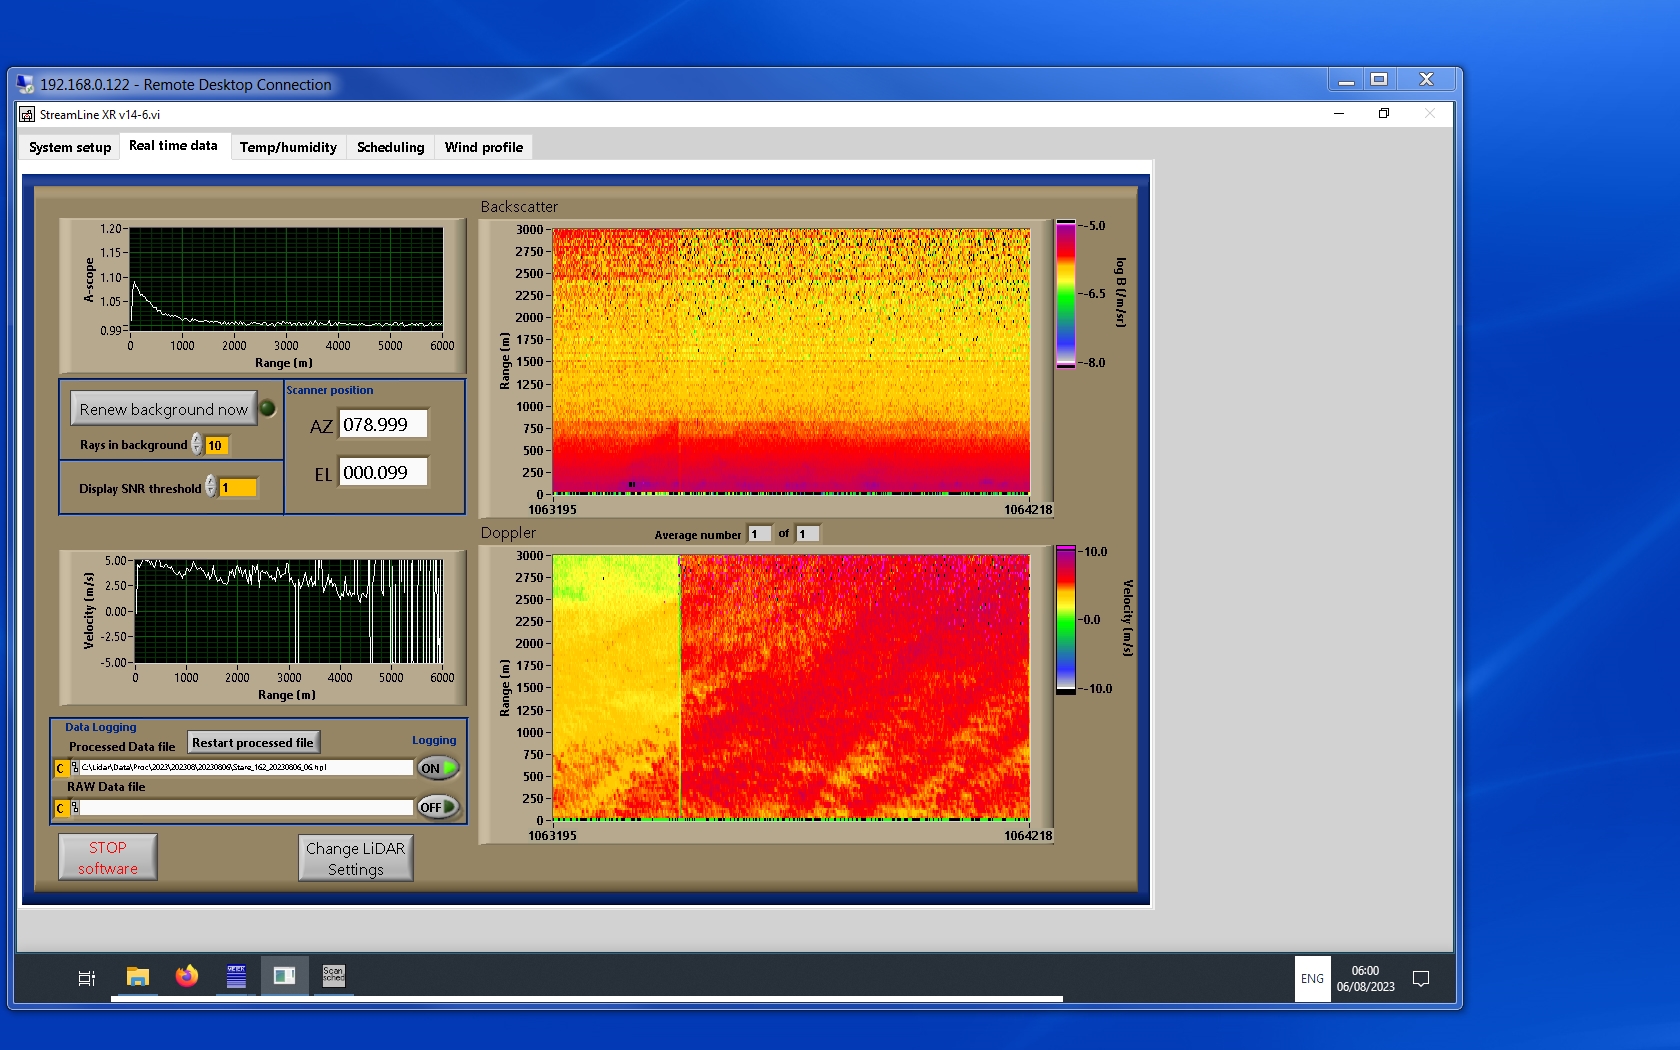Click the AZ scanner position field

[383, 424]
